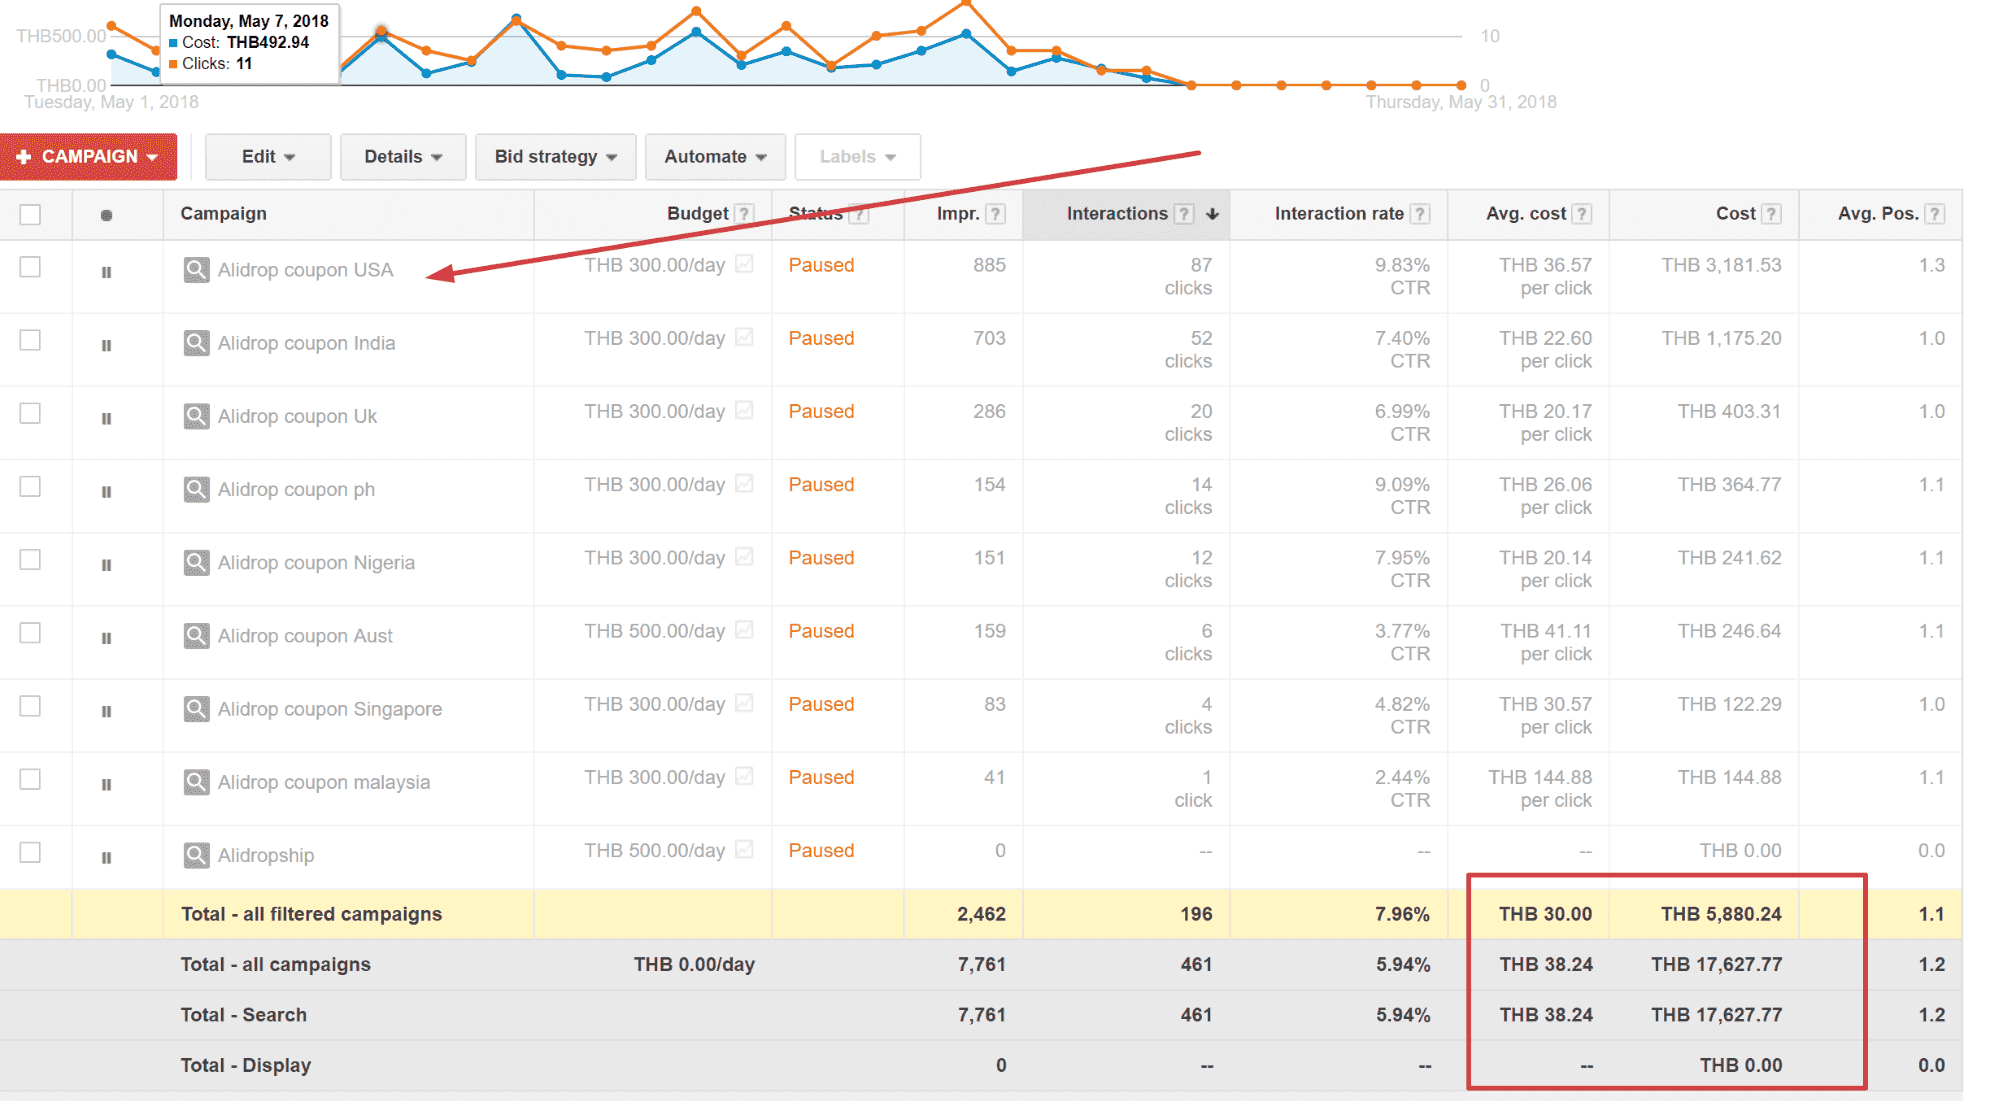Viewport: 1999px width, 1102px height.
Task: Click the search icon beside Alidrop coupon USA
Action: click(196, 270)
